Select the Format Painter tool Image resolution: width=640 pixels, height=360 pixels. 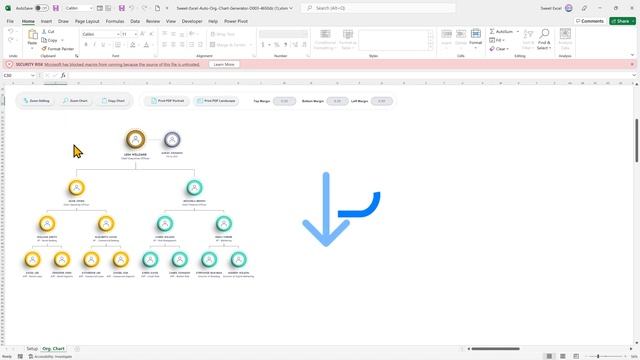coord(58,49)
